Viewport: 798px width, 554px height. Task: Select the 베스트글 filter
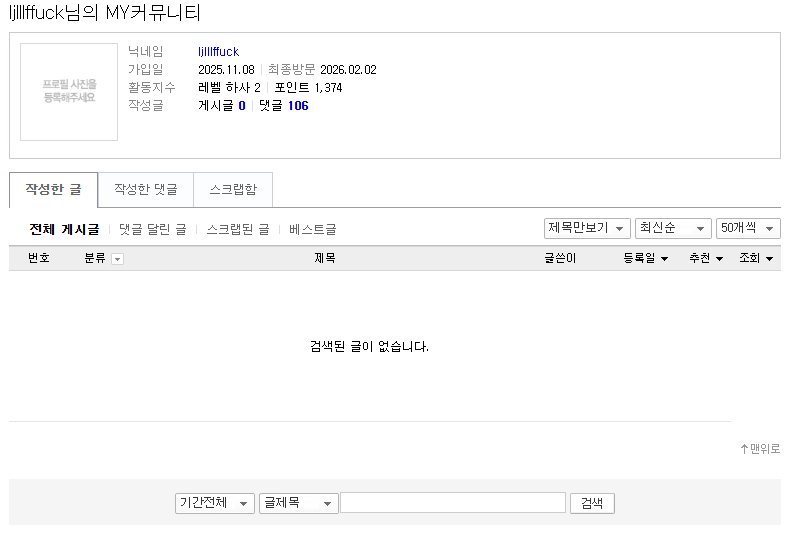coord(312,229)
